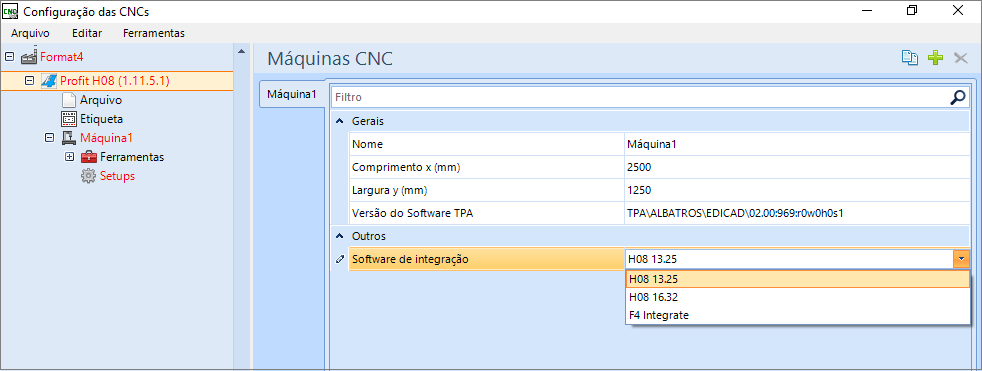Click into the Filtro search field
The width and height of the screenshot is (982, 371).
[639, 97]
